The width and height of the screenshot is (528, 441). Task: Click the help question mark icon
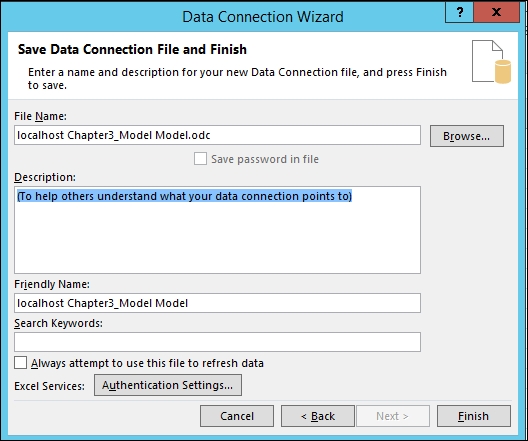point(459,12)
